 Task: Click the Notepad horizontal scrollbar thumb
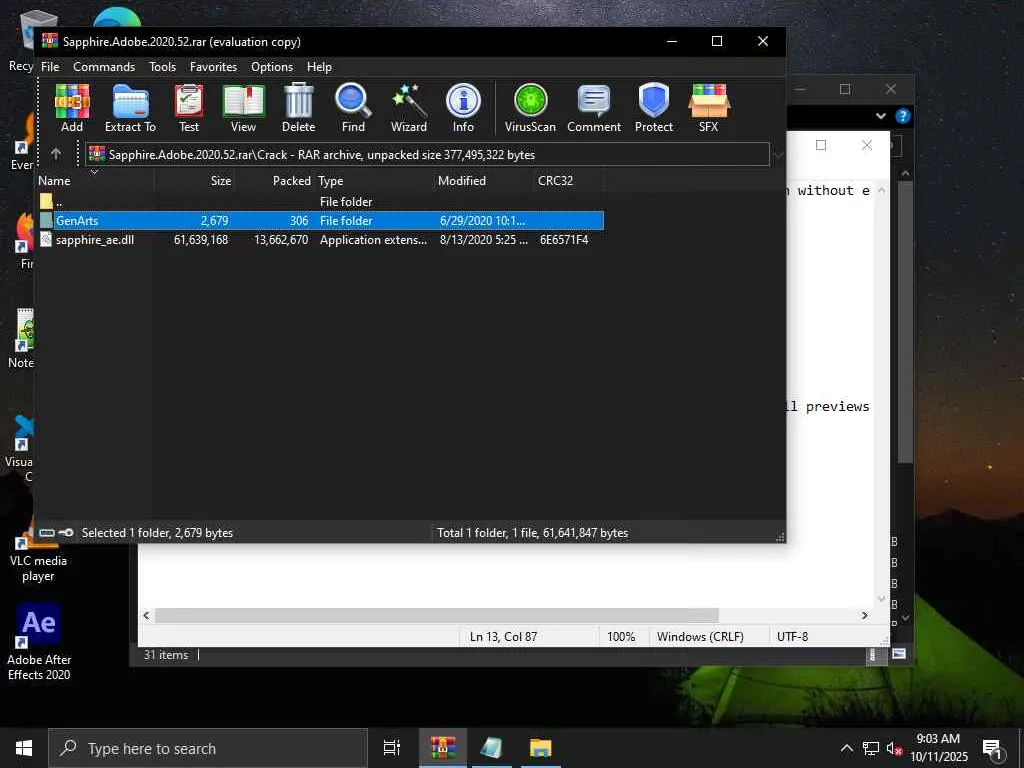[436, 616]
